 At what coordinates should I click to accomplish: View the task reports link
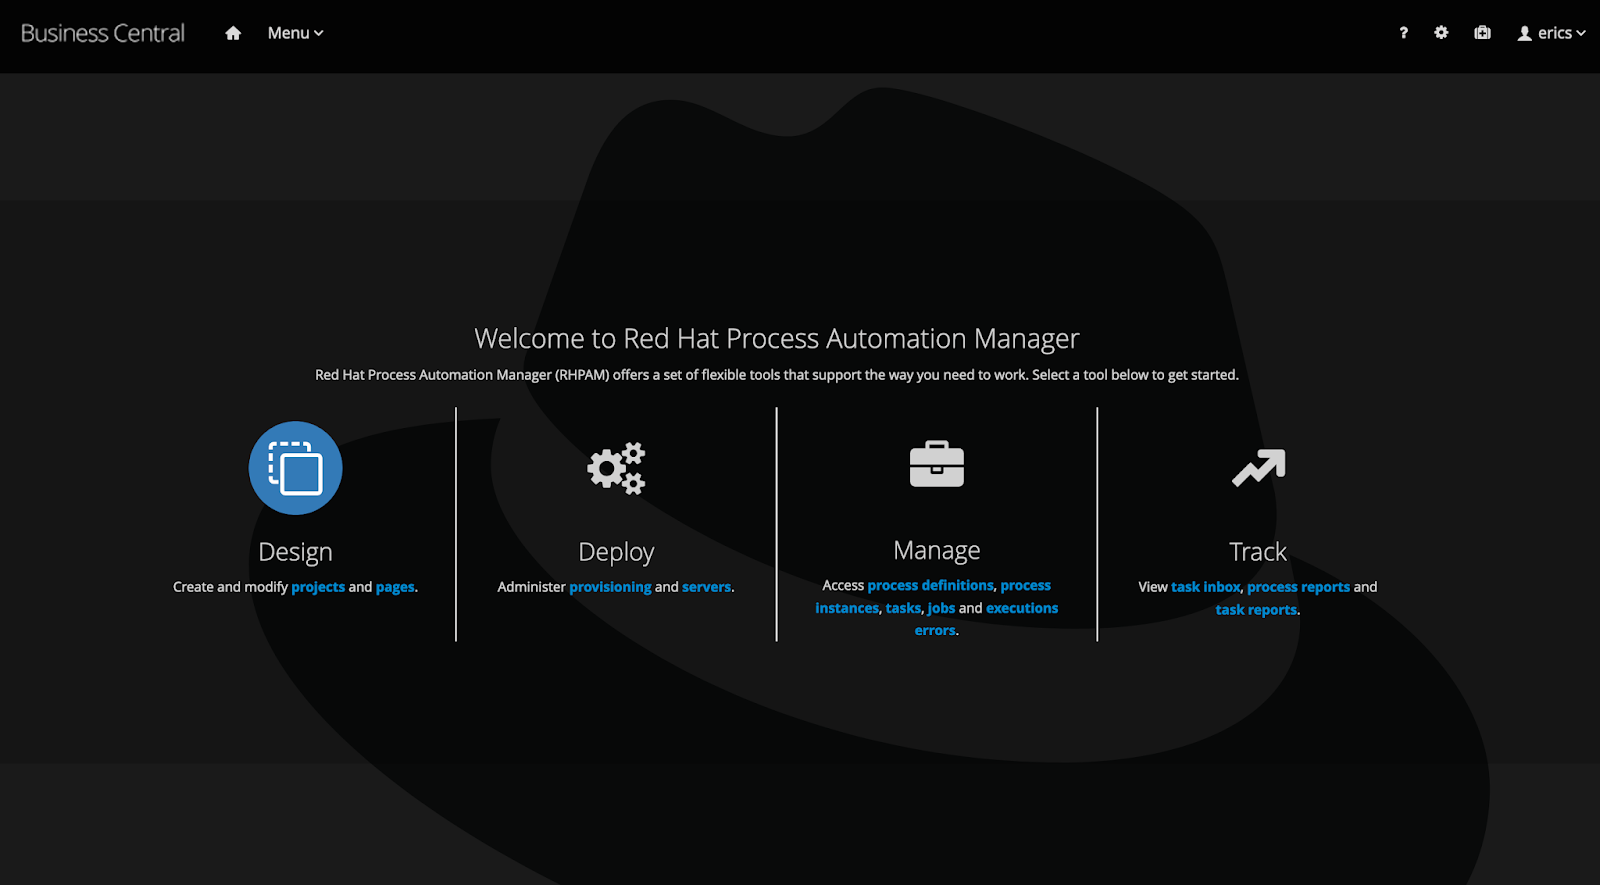(1256, 610)
